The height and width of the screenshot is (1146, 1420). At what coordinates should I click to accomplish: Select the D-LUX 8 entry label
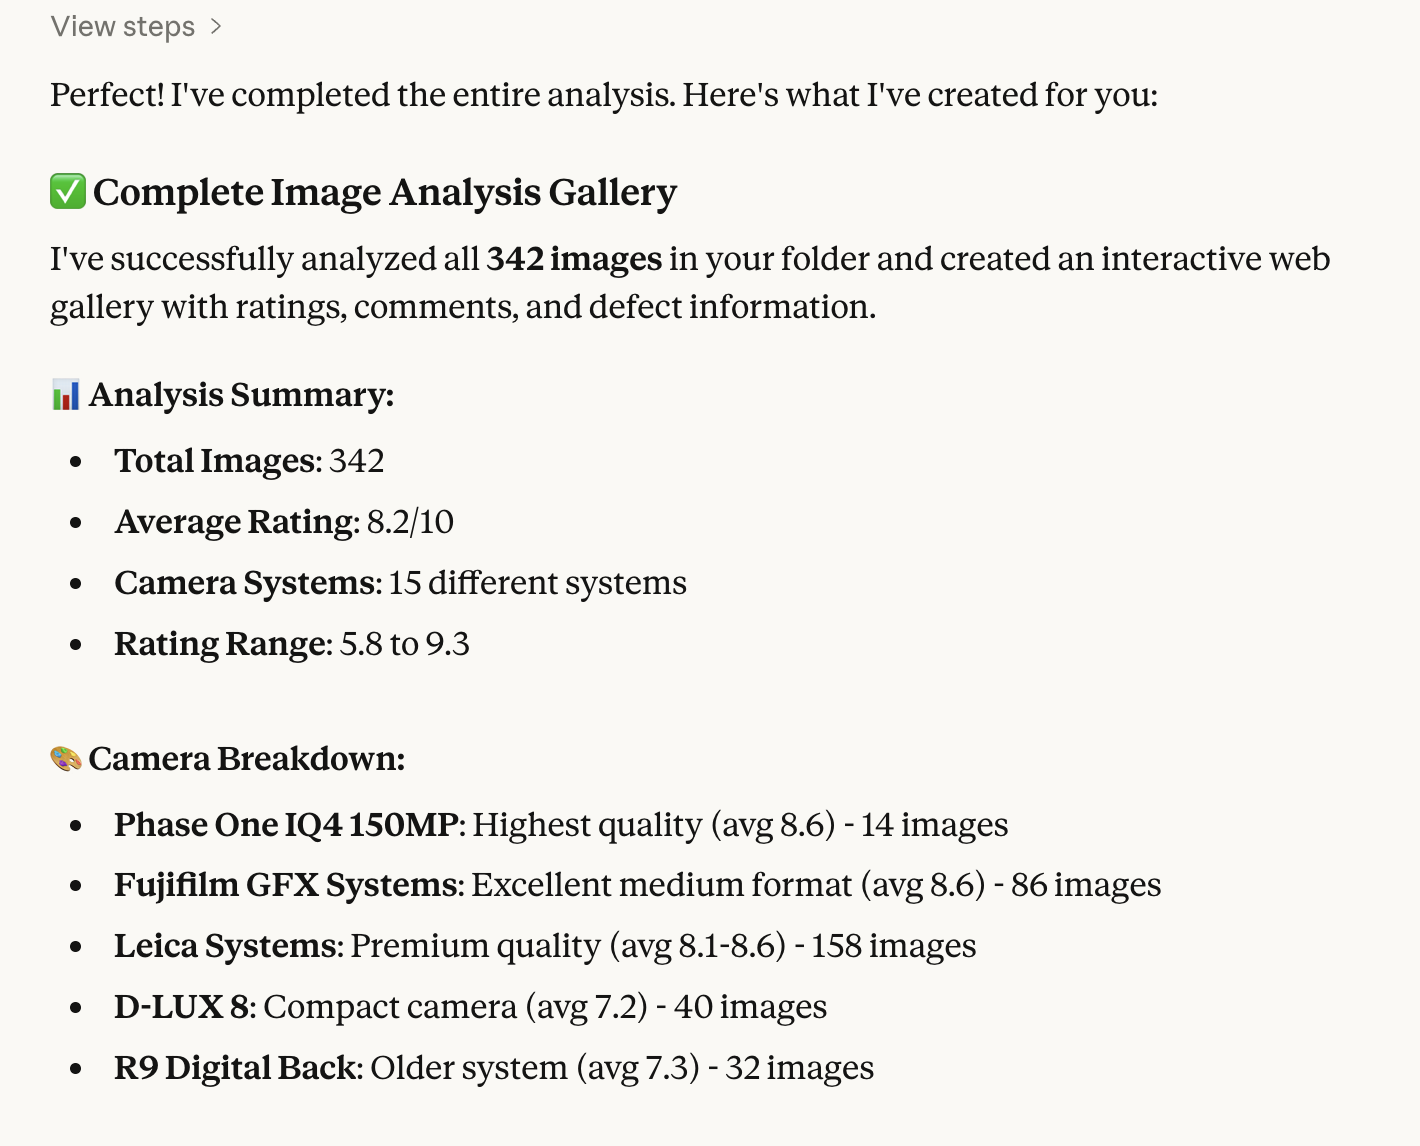185,1007
